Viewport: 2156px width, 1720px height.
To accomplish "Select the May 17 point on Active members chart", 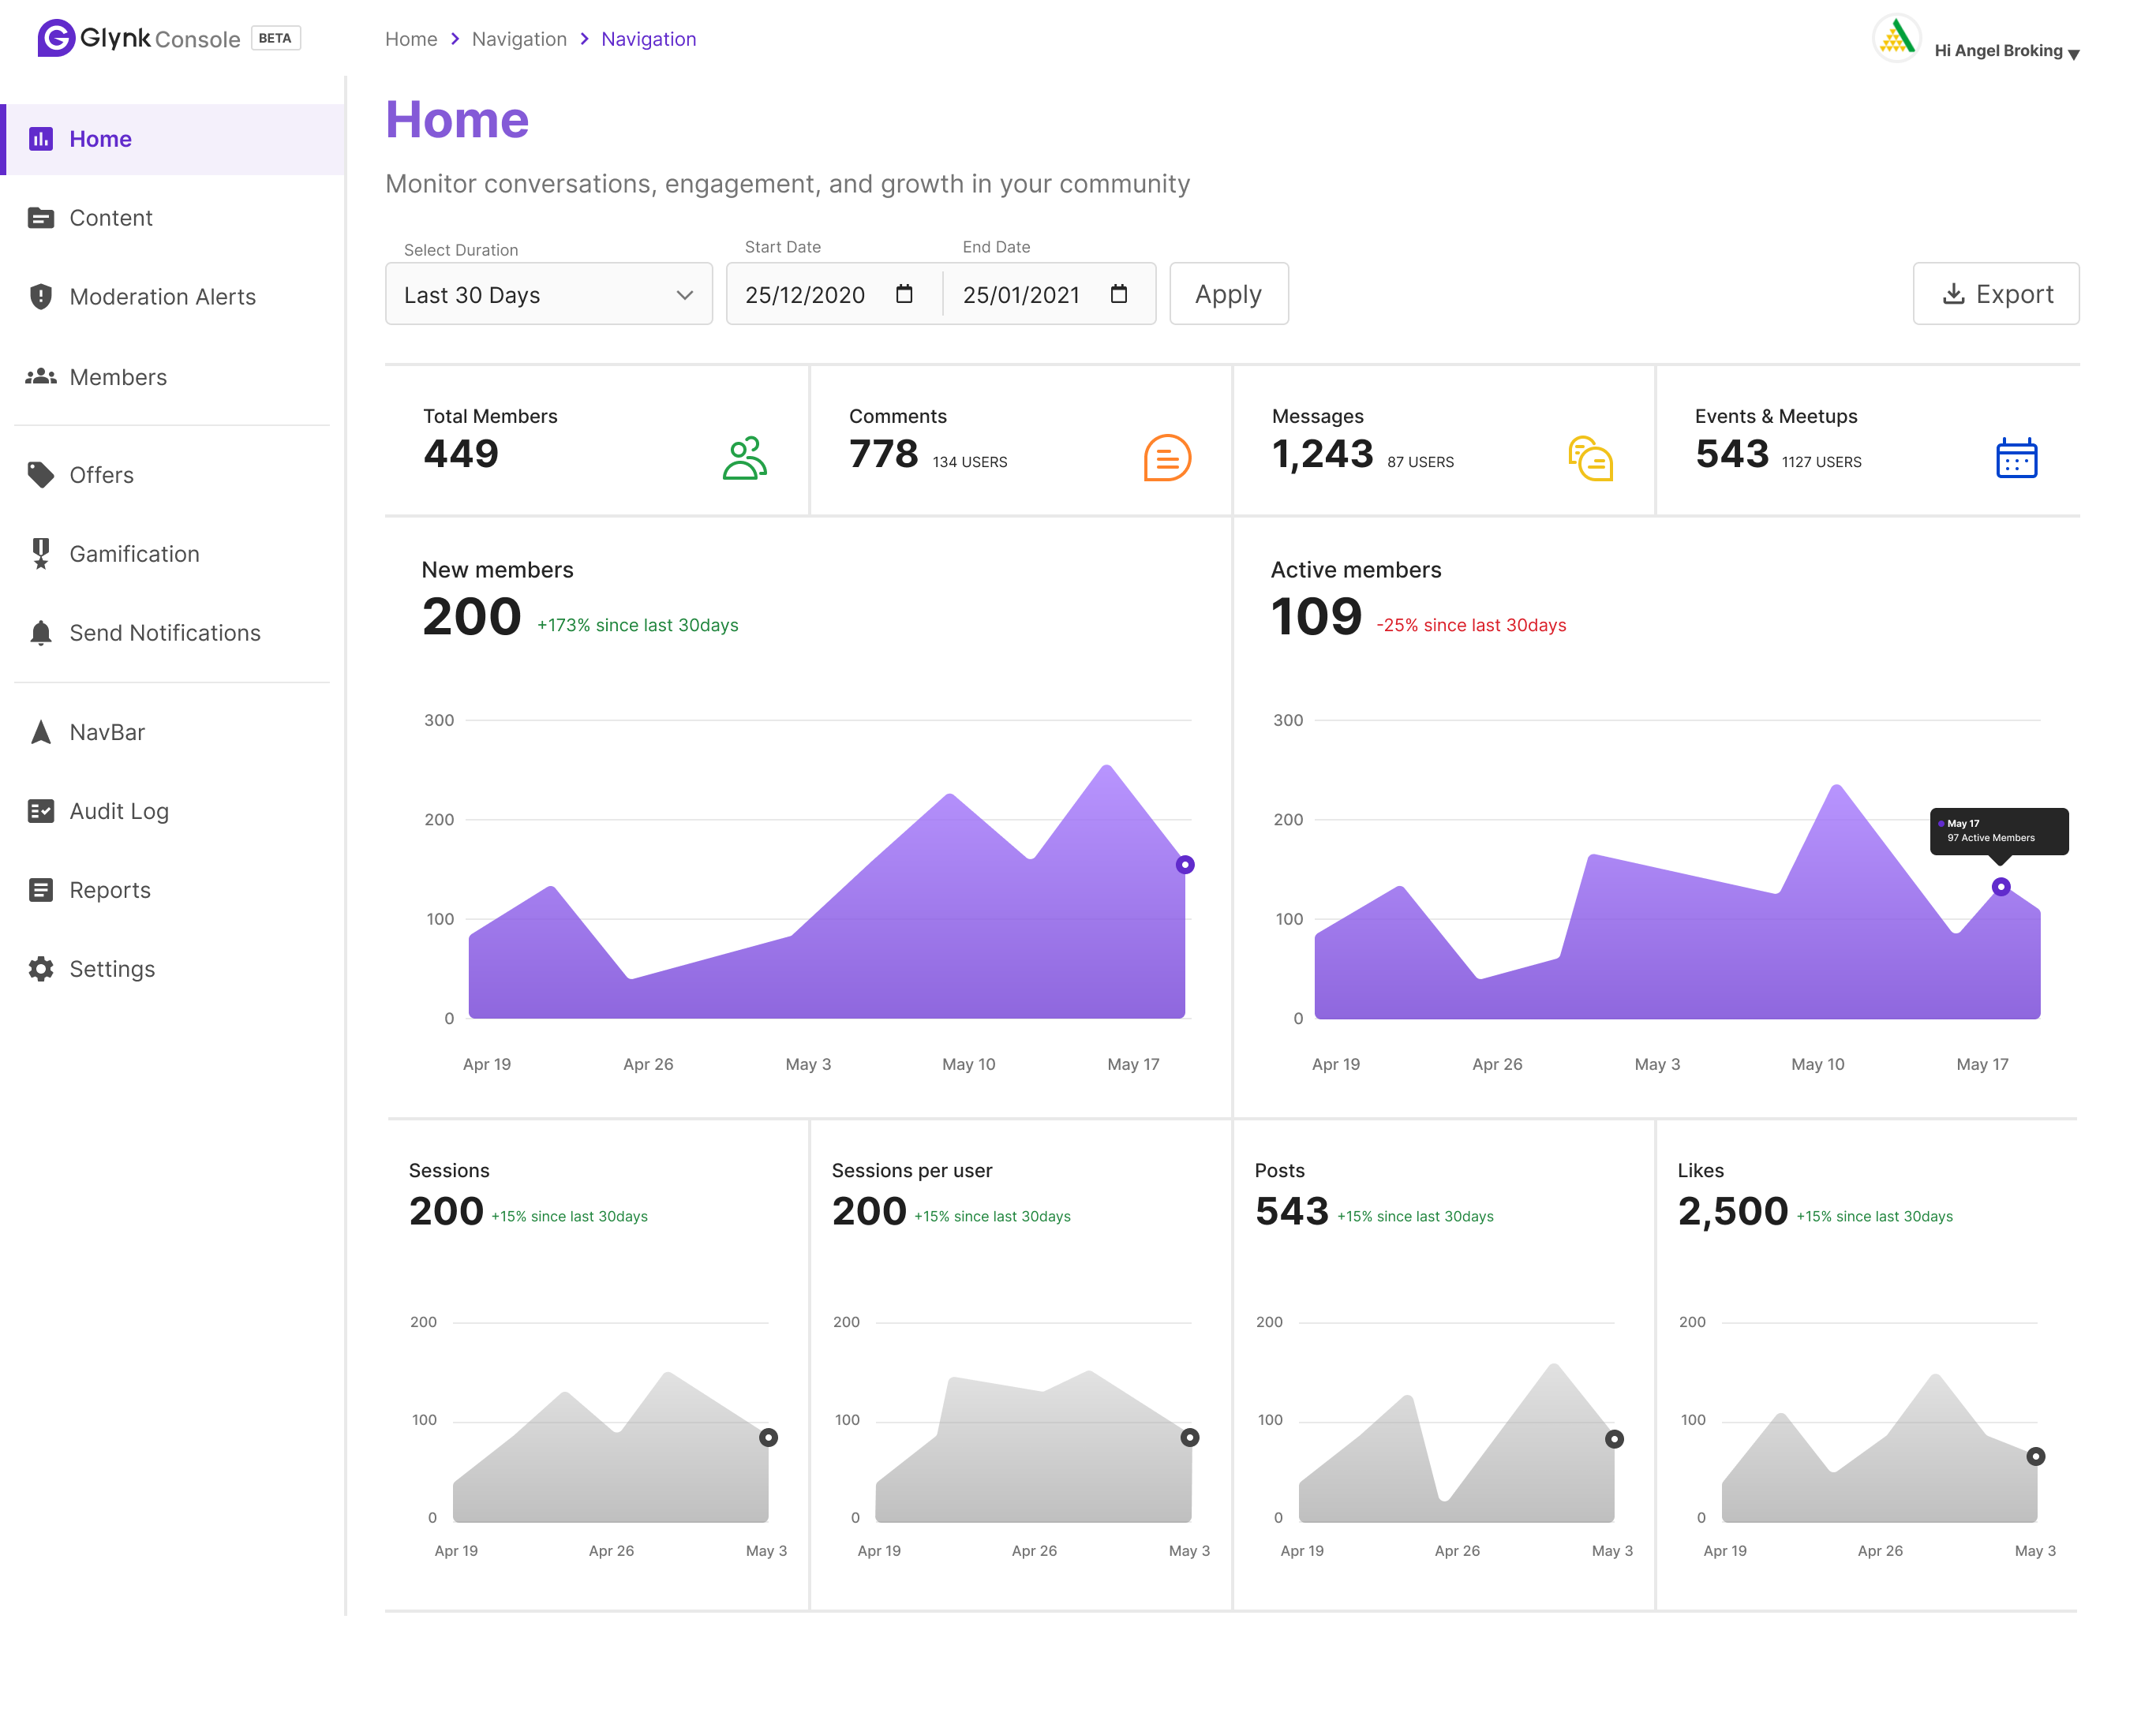I will (x=2000, y=886).
